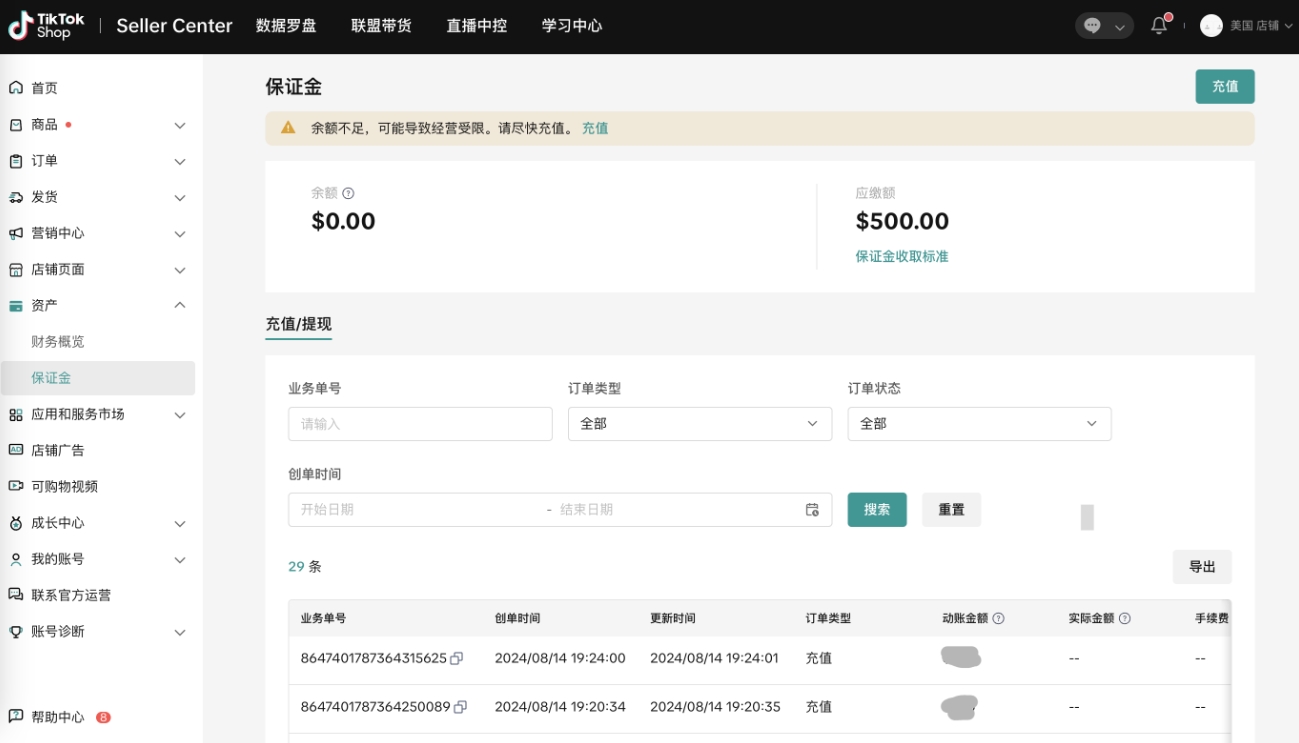Click the 帮助中心 help icon

[16, 717]
